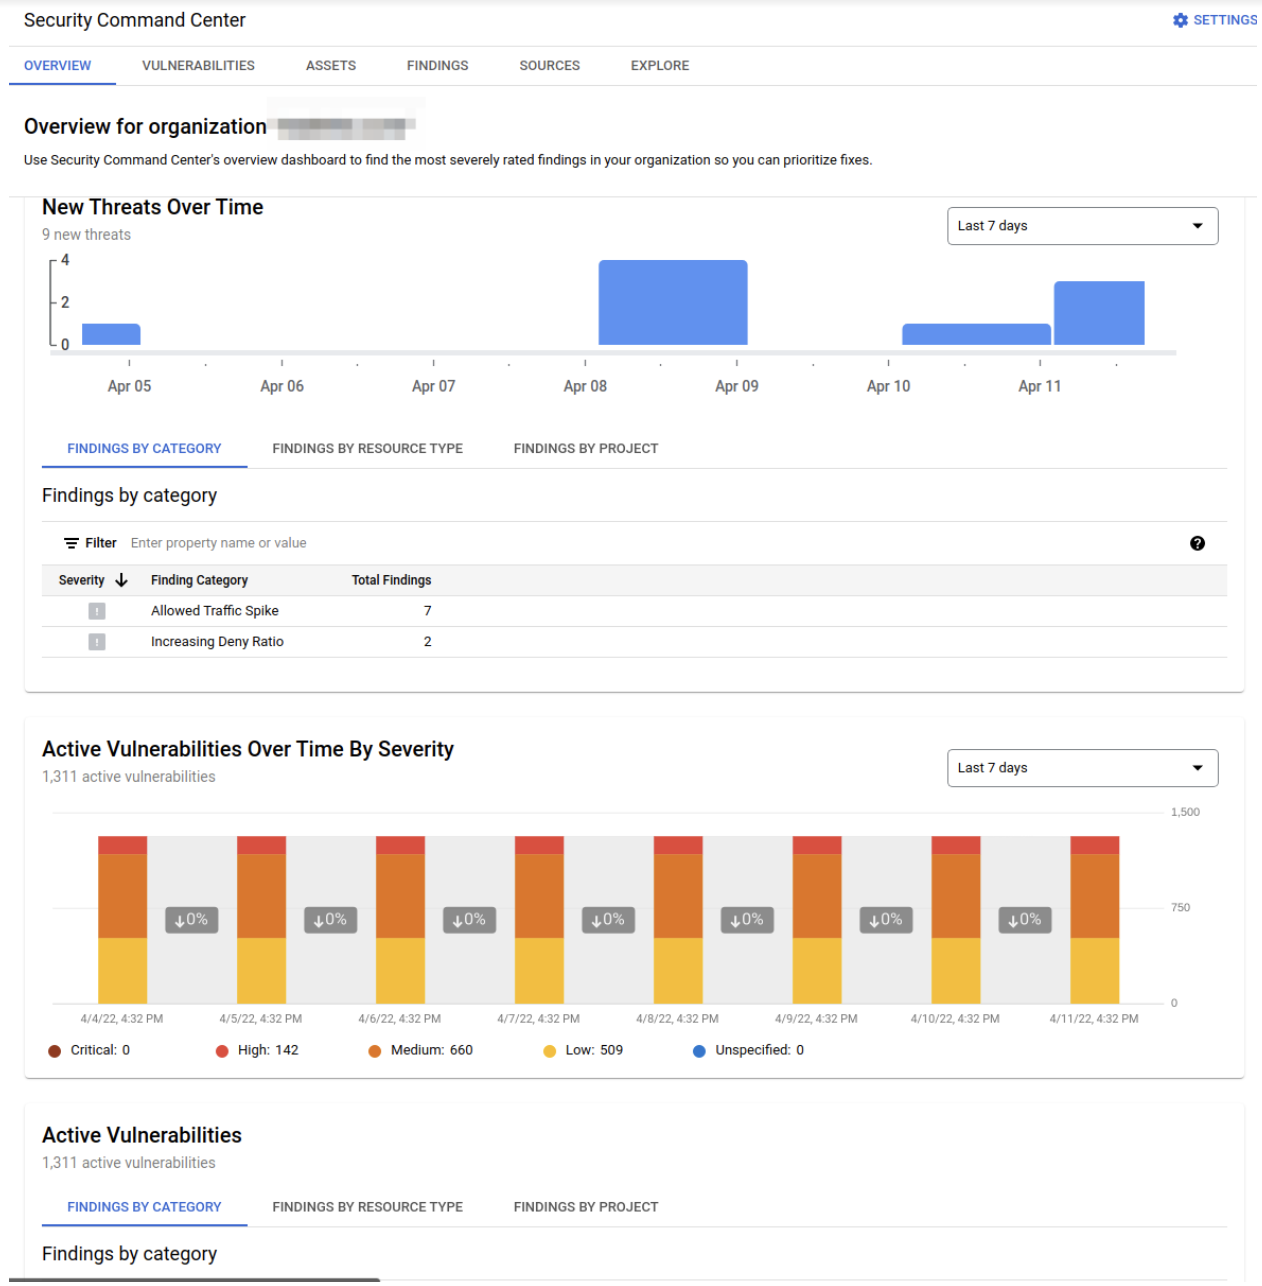The height and width of the screenshot is (1286, 1262).
Task: Click the Unspecified legend dot
Action: tap(698, 1050)
